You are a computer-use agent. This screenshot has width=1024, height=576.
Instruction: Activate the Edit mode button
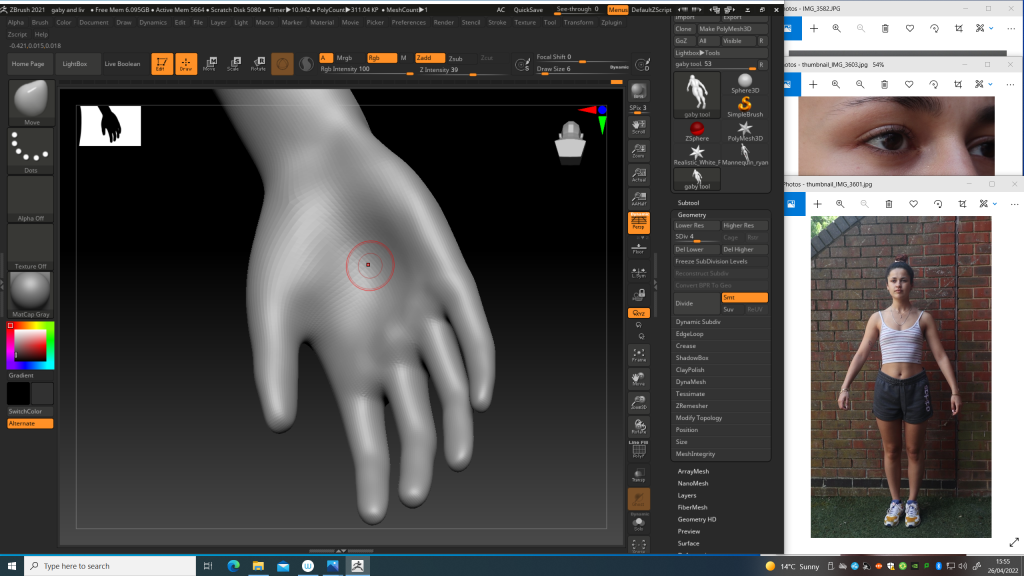click(x=161, y=64)
